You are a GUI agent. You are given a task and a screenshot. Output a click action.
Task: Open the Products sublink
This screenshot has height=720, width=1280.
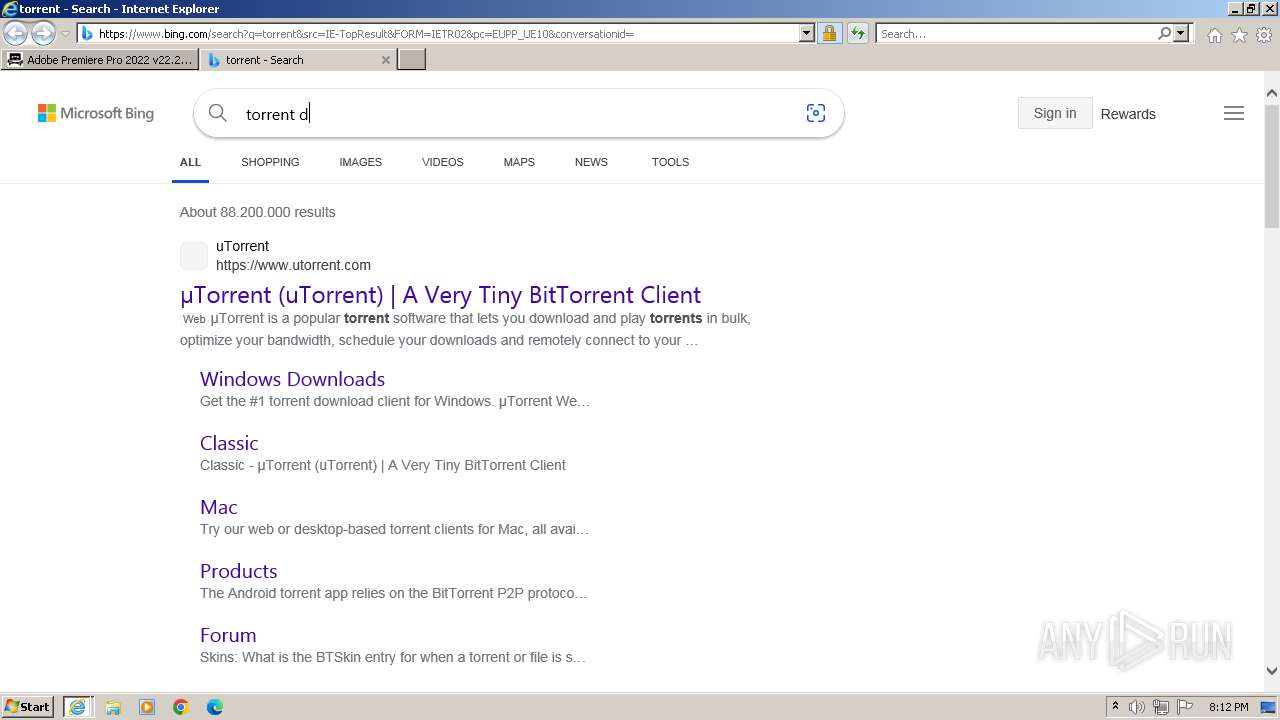(x=238, y=571)
